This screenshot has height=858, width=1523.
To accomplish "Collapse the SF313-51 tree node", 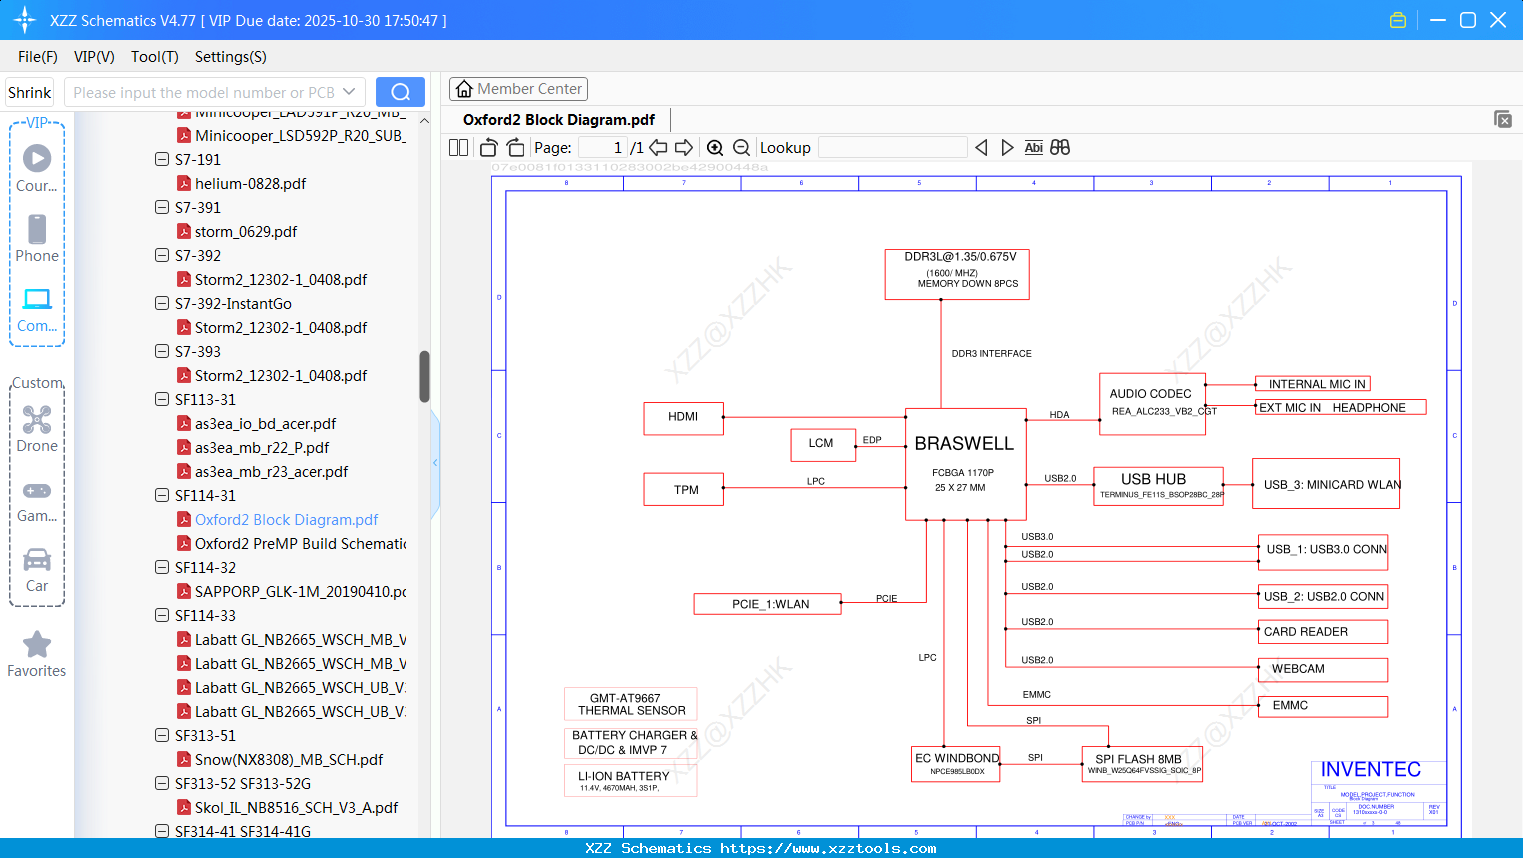I will pyautogui.click(x=162, y=735).
